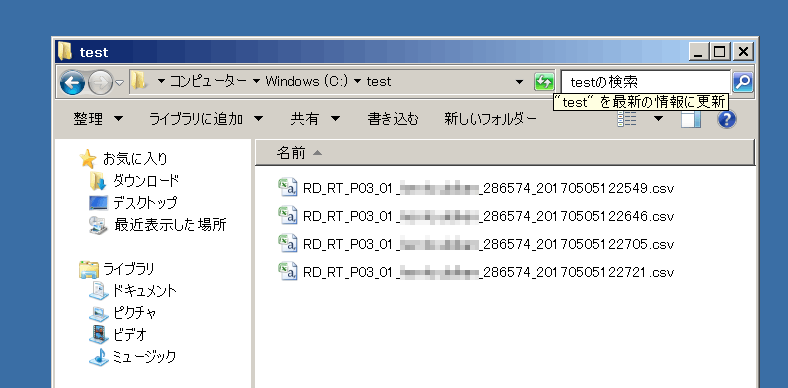Screen dimensions: 788x388
Task: Maximize the test window
Action: (x=721, y=51)
